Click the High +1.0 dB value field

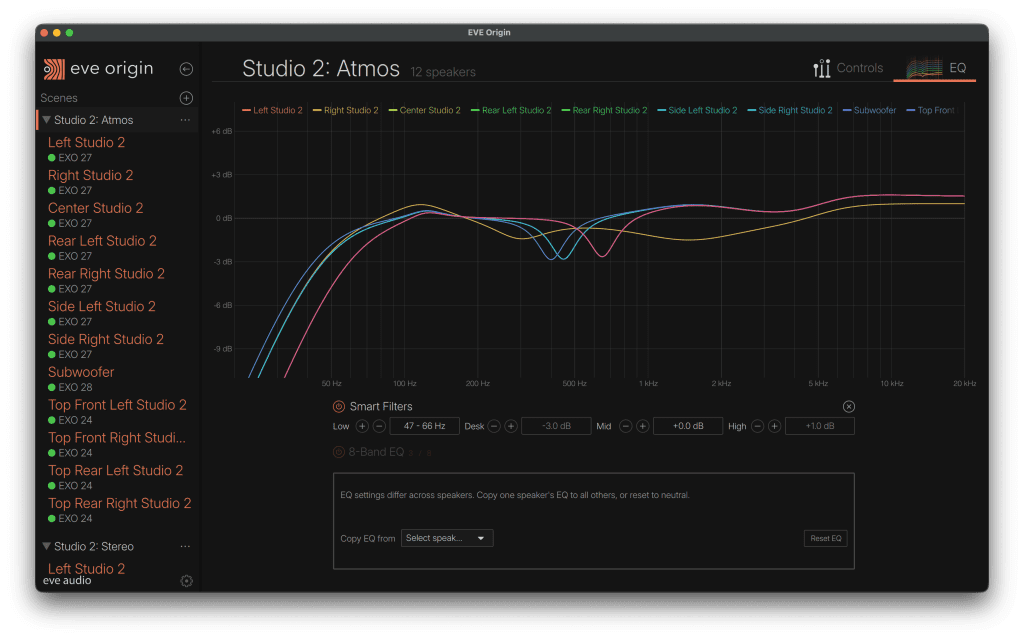pos(820,426)
